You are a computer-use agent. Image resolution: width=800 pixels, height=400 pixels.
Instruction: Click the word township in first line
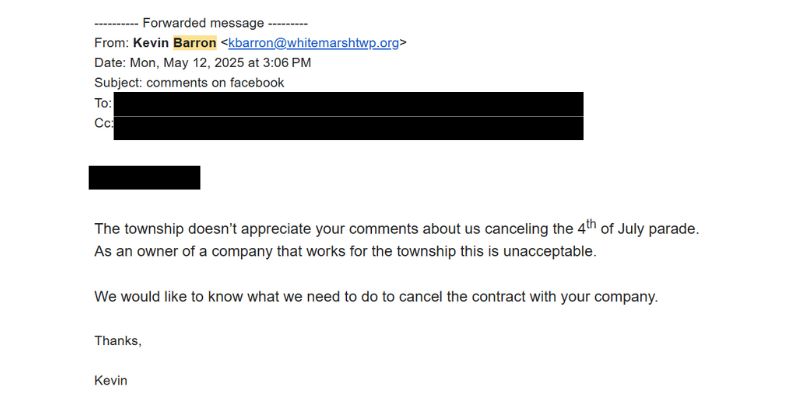tap(154, 229)
